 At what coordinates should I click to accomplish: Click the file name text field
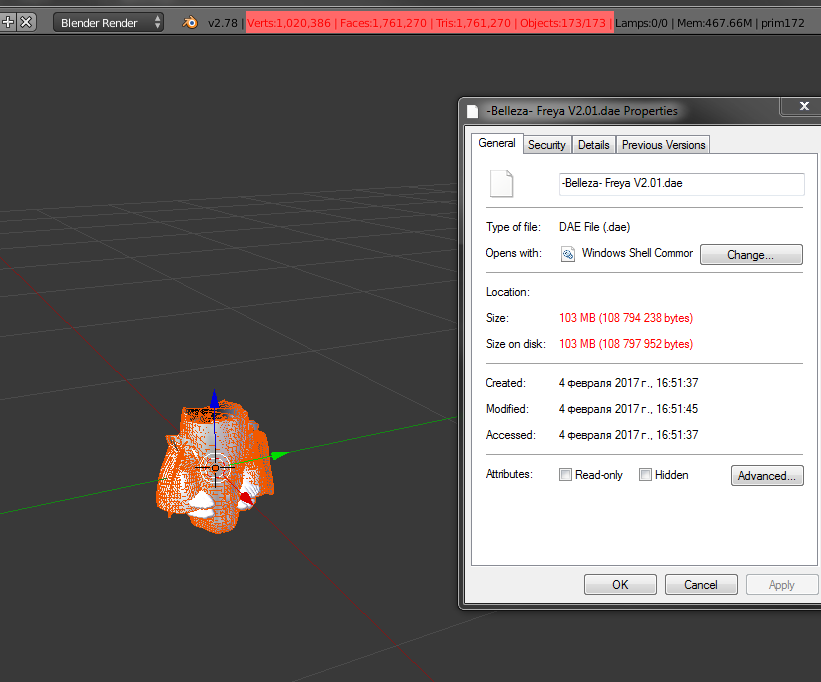(x=681, y=184)
